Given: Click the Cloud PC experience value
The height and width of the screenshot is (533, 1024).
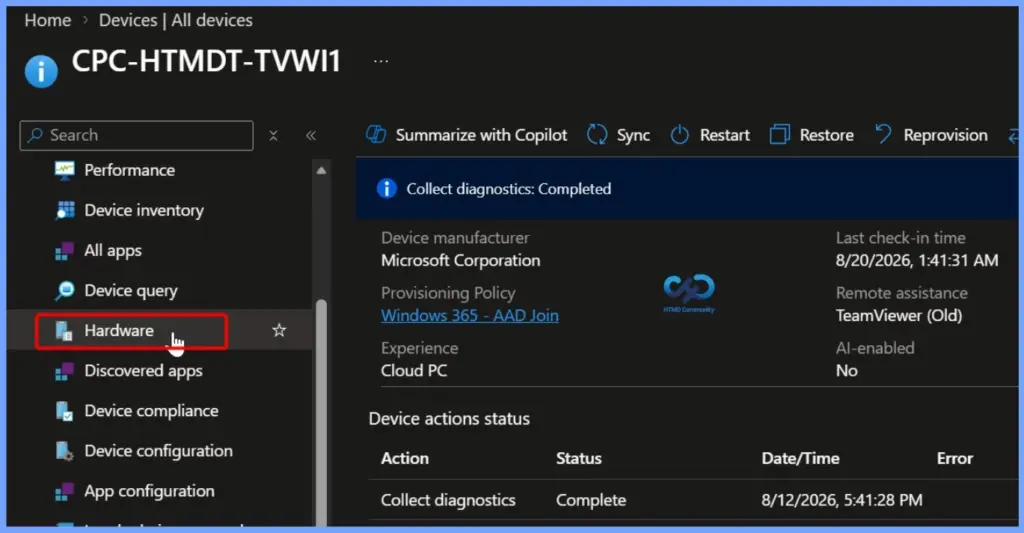Looking at the screenshot, I should coord(414,370).
